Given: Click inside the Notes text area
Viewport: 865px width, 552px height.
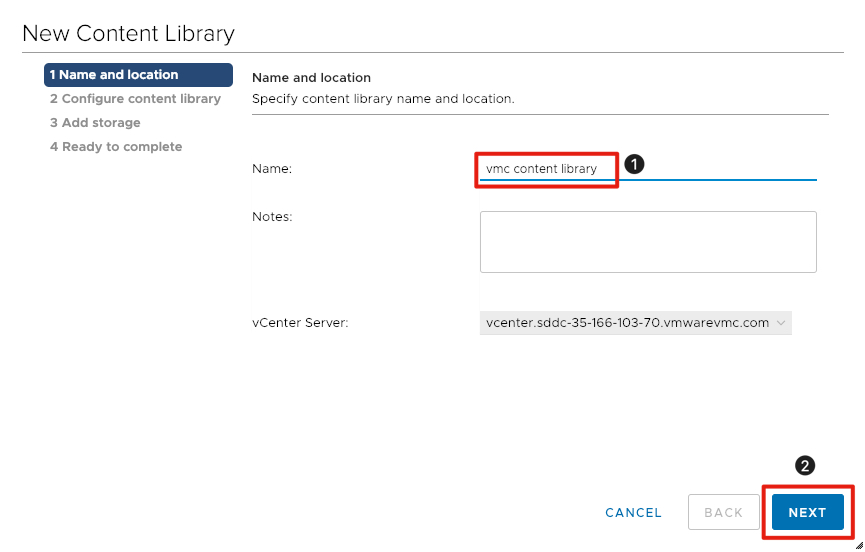Looking at the screenshot, I should click(648, 241).
